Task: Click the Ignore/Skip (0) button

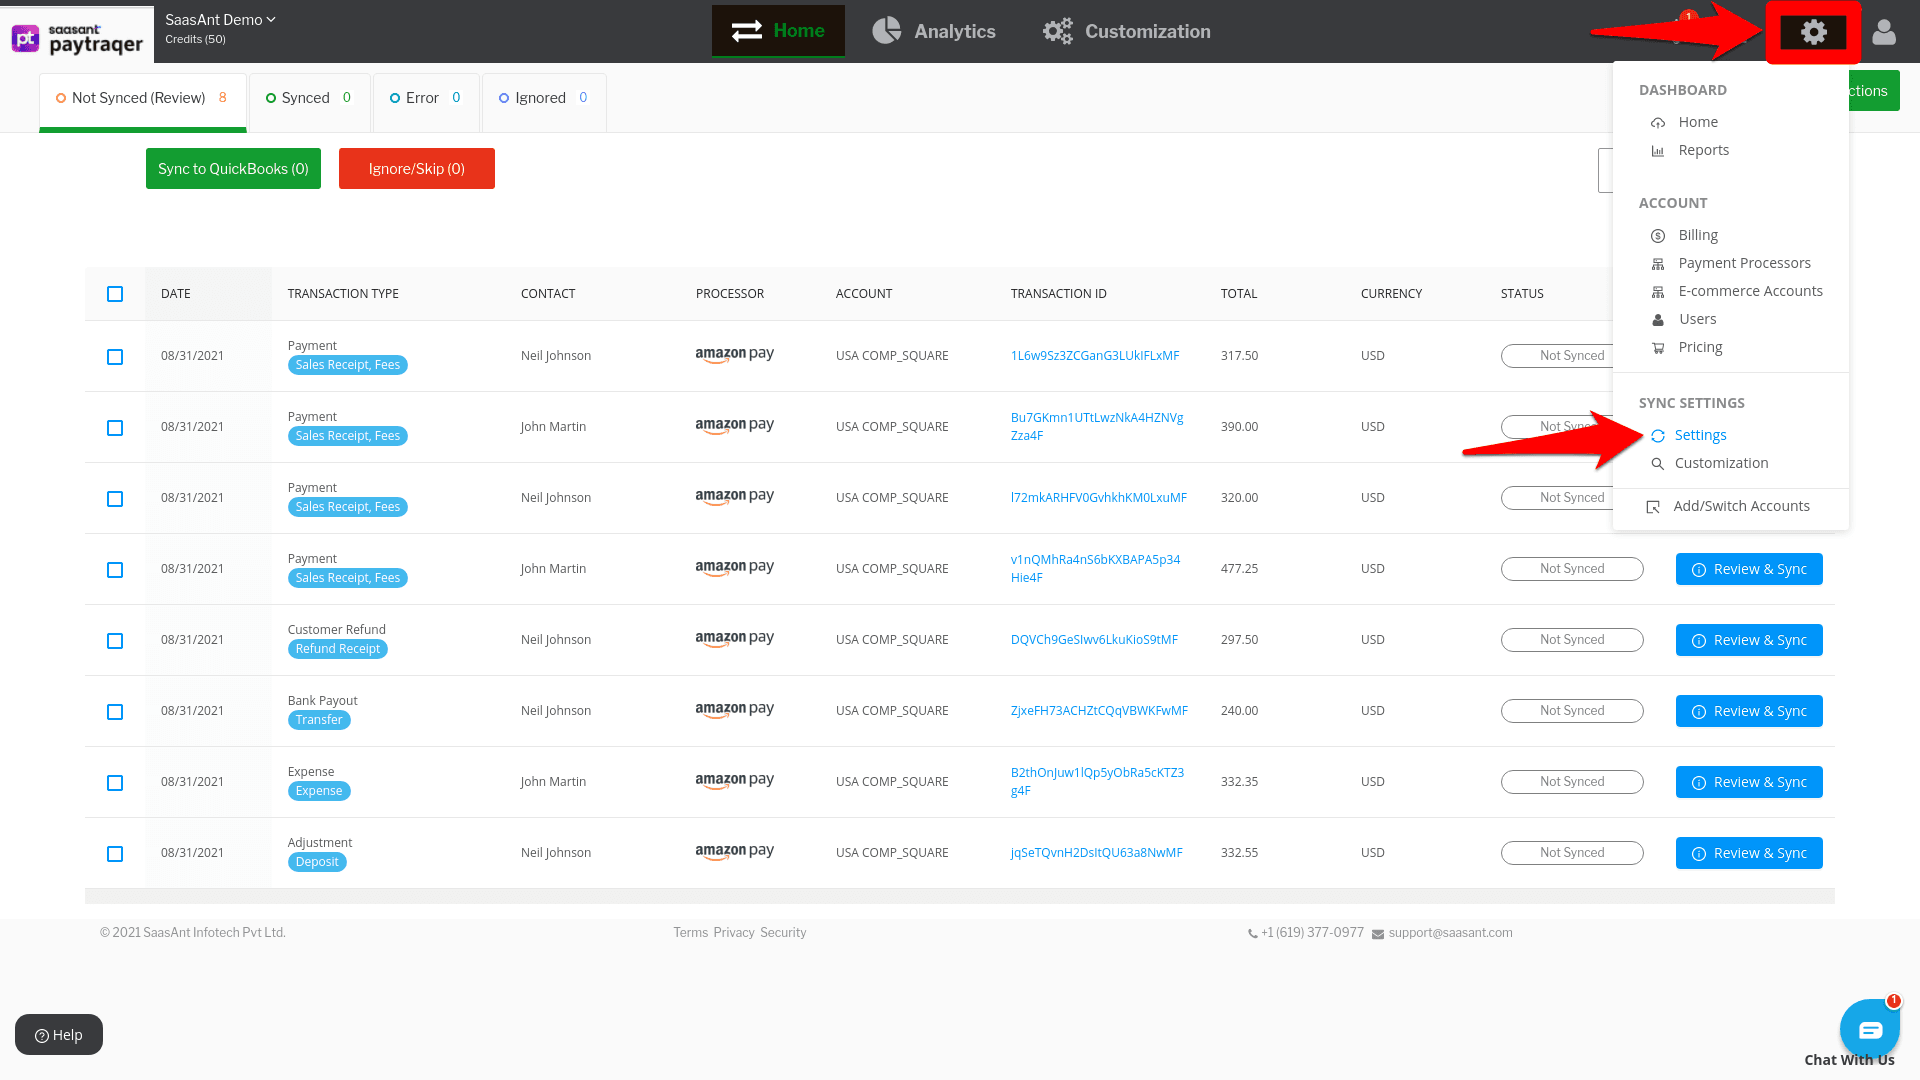Action: click(417, 168)
